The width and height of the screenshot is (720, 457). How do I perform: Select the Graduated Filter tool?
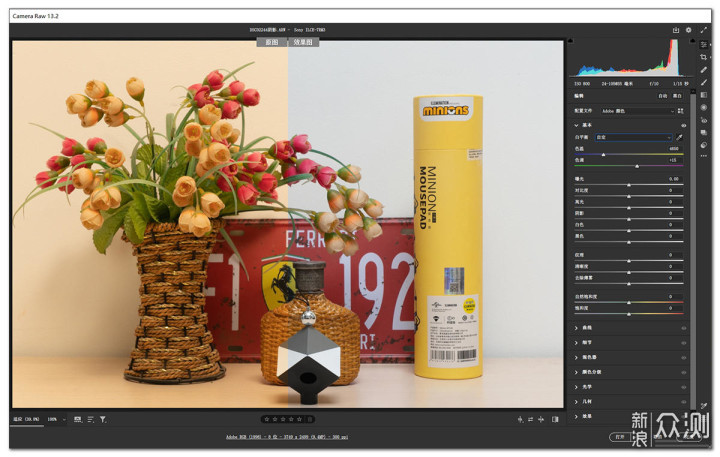click(x=703, y=95)
